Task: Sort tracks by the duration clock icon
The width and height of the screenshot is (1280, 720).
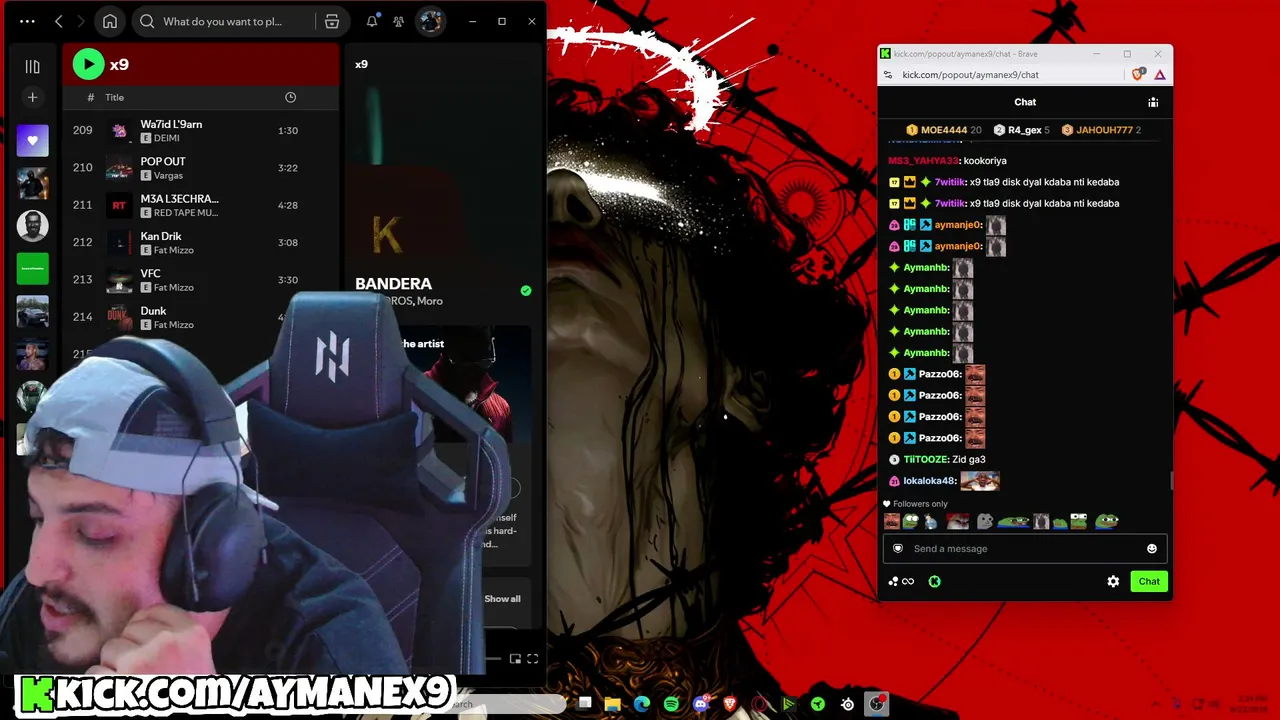Action: pos(290,97)
